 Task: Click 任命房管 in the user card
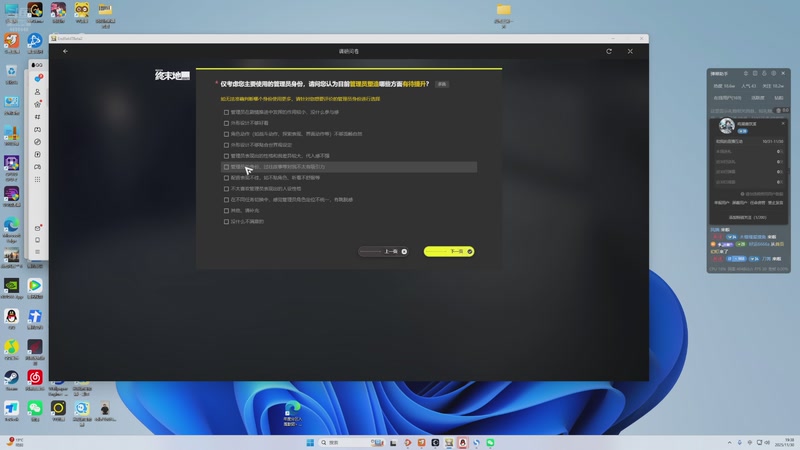(758, 203)
